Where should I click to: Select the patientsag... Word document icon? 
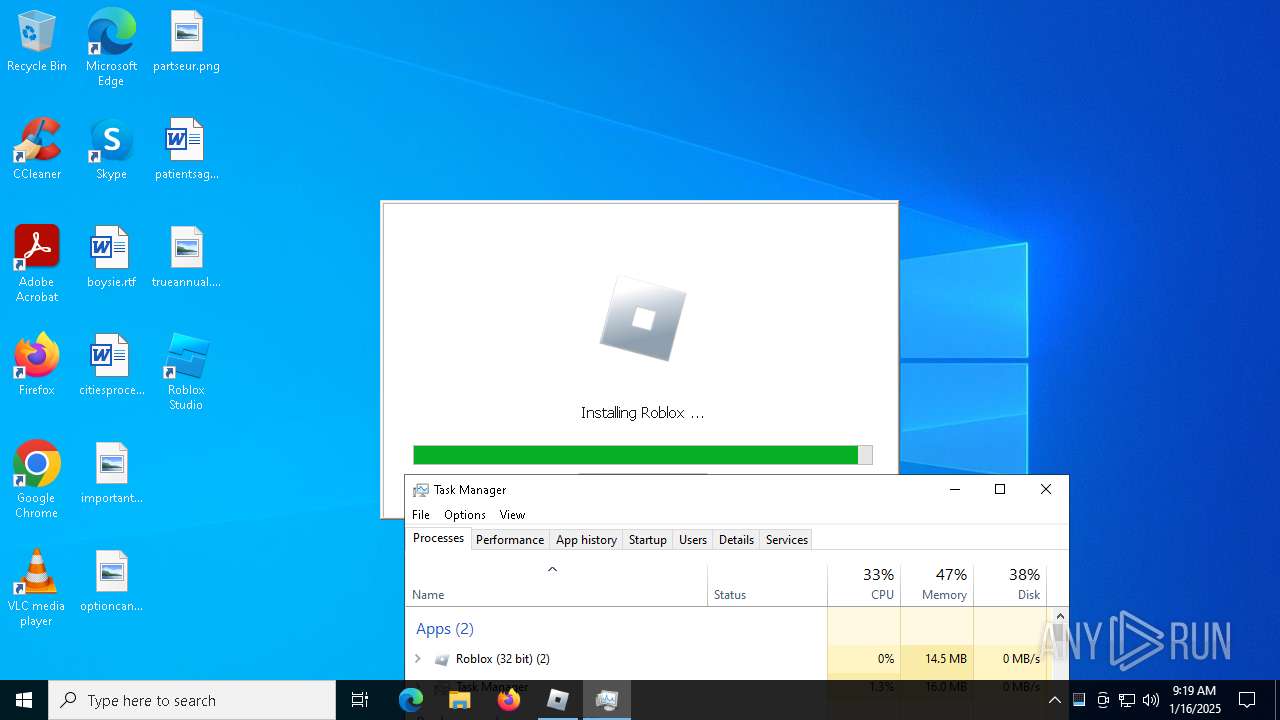186,150
